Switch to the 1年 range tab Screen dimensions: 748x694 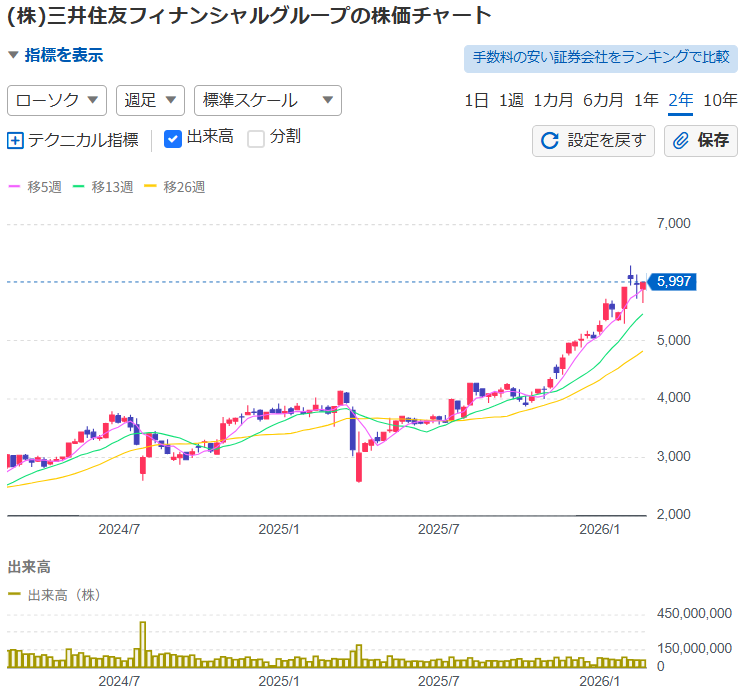click(x=646, y=100)
